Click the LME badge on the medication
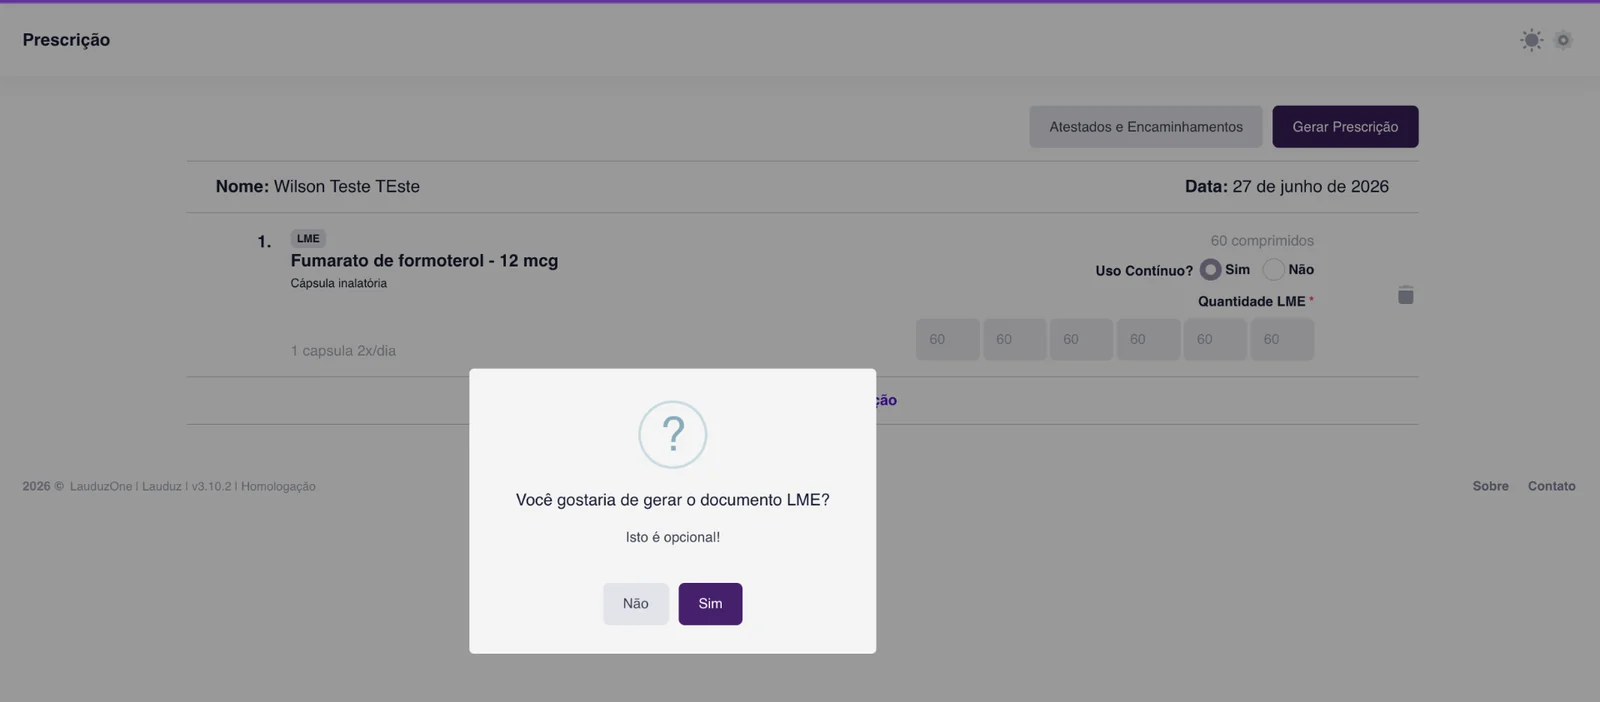This screenshot has width=1600, height=702. [x=308, y=239]
